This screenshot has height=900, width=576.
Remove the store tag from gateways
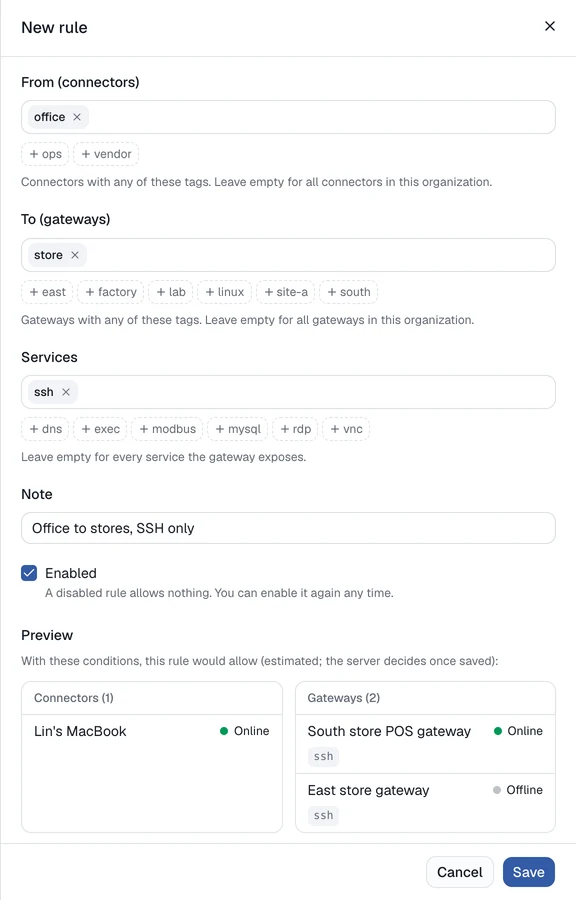click(75, 255)
